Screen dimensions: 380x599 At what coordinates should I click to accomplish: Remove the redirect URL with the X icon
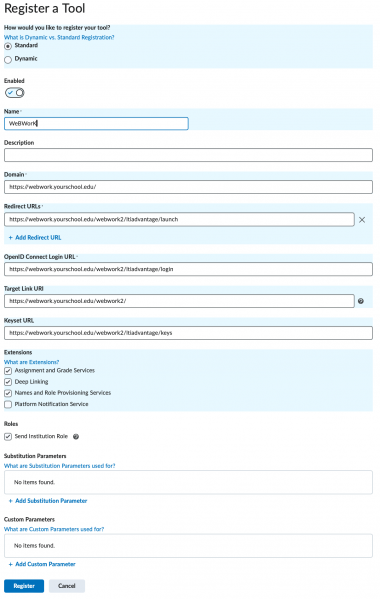[x=362, y=220]
